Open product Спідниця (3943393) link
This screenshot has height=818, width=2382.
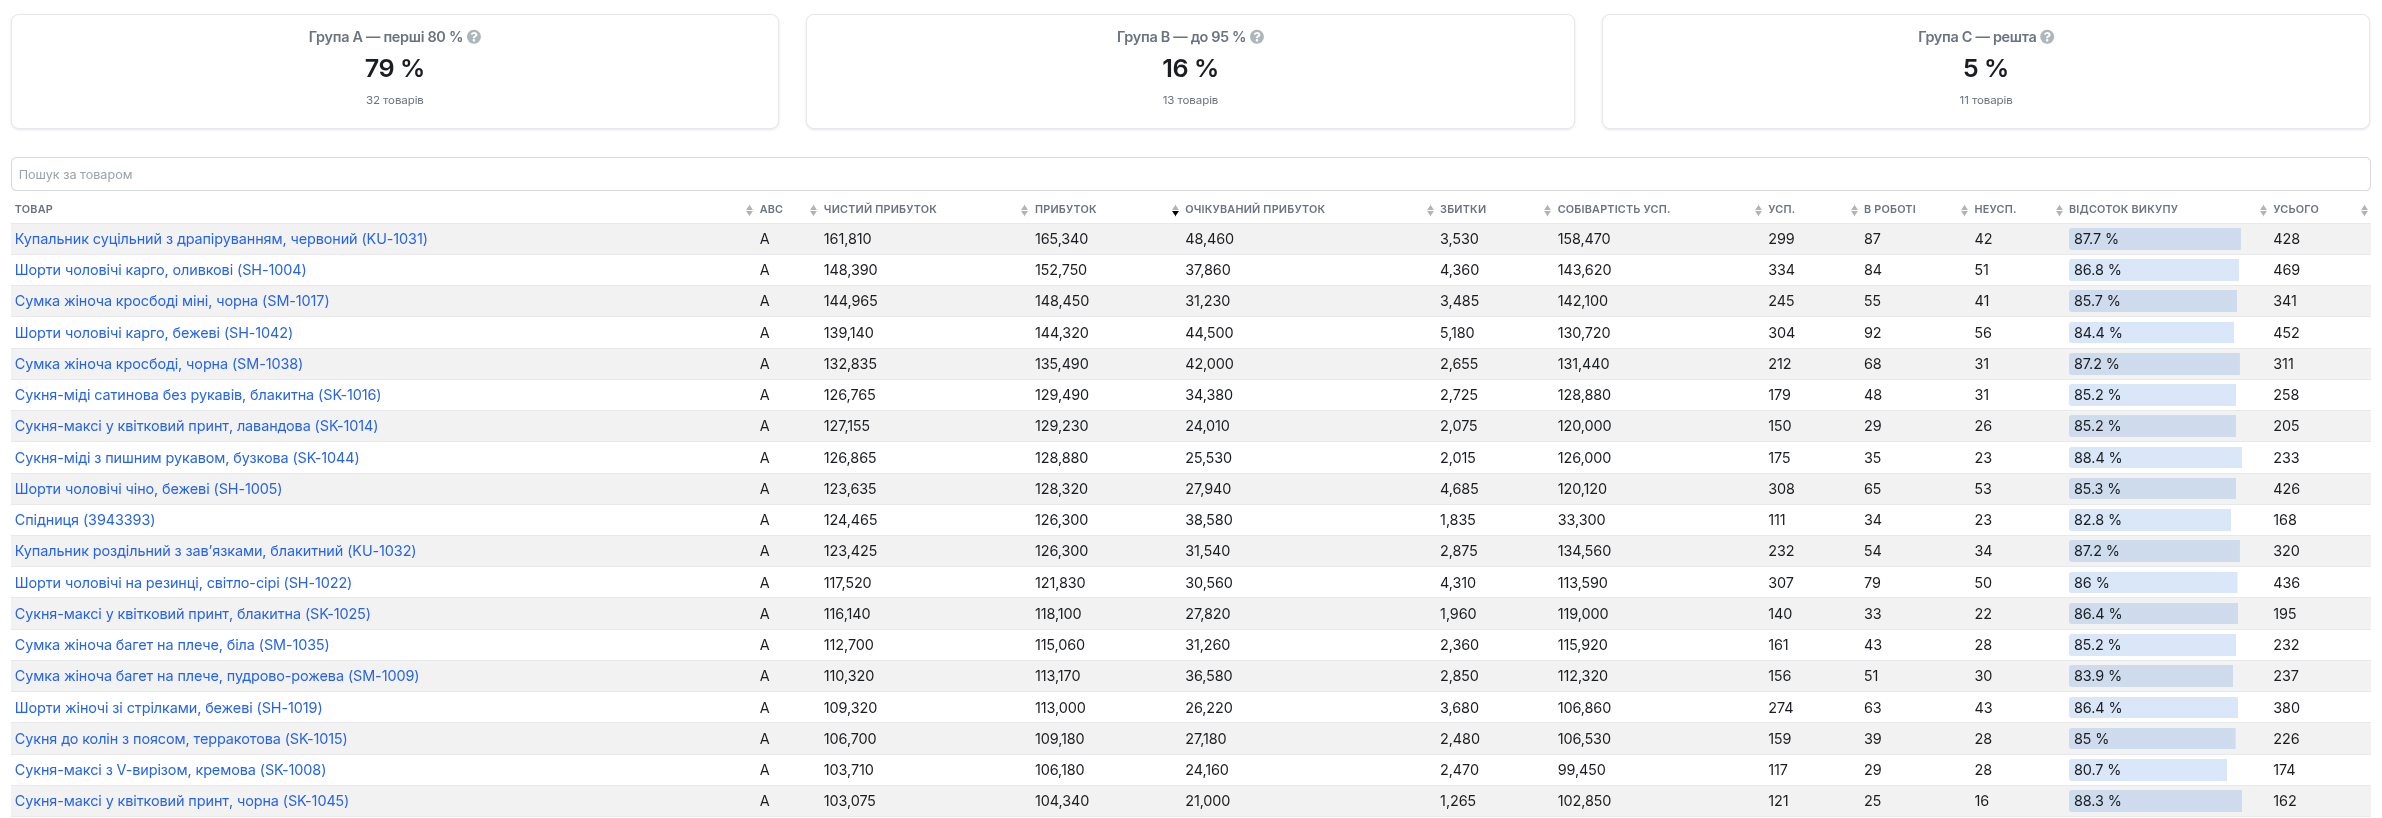click(x=85, y=520)
